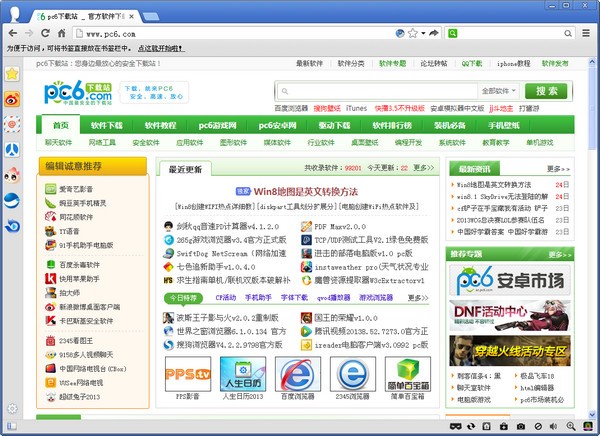Viewport: 600px width, 436px height.
Task: Open sidebar settings gear icon
Action: click(12, 408)
